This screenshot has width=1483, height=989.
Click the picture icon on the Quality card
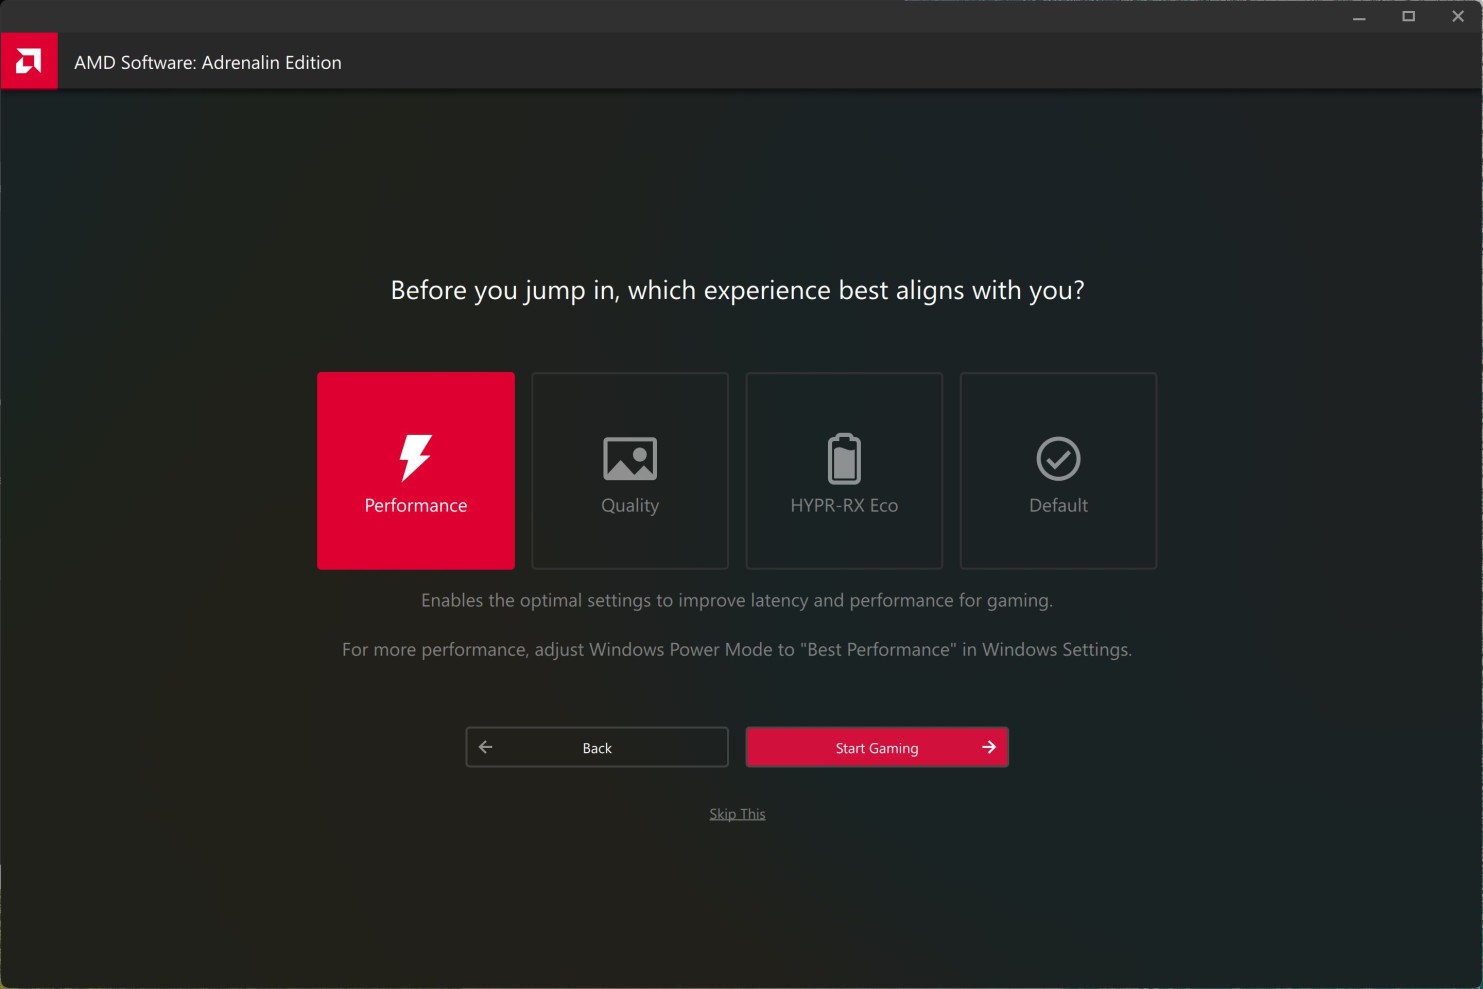629,458
